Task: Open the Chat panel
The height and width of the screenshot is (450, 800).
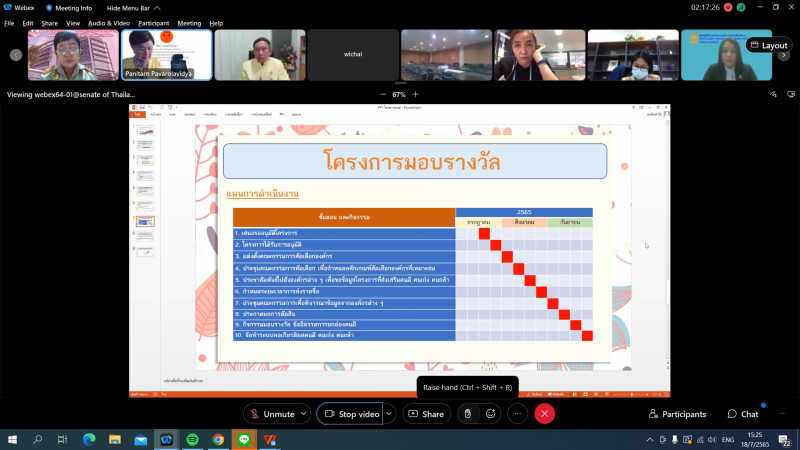Action: point(743,414)
